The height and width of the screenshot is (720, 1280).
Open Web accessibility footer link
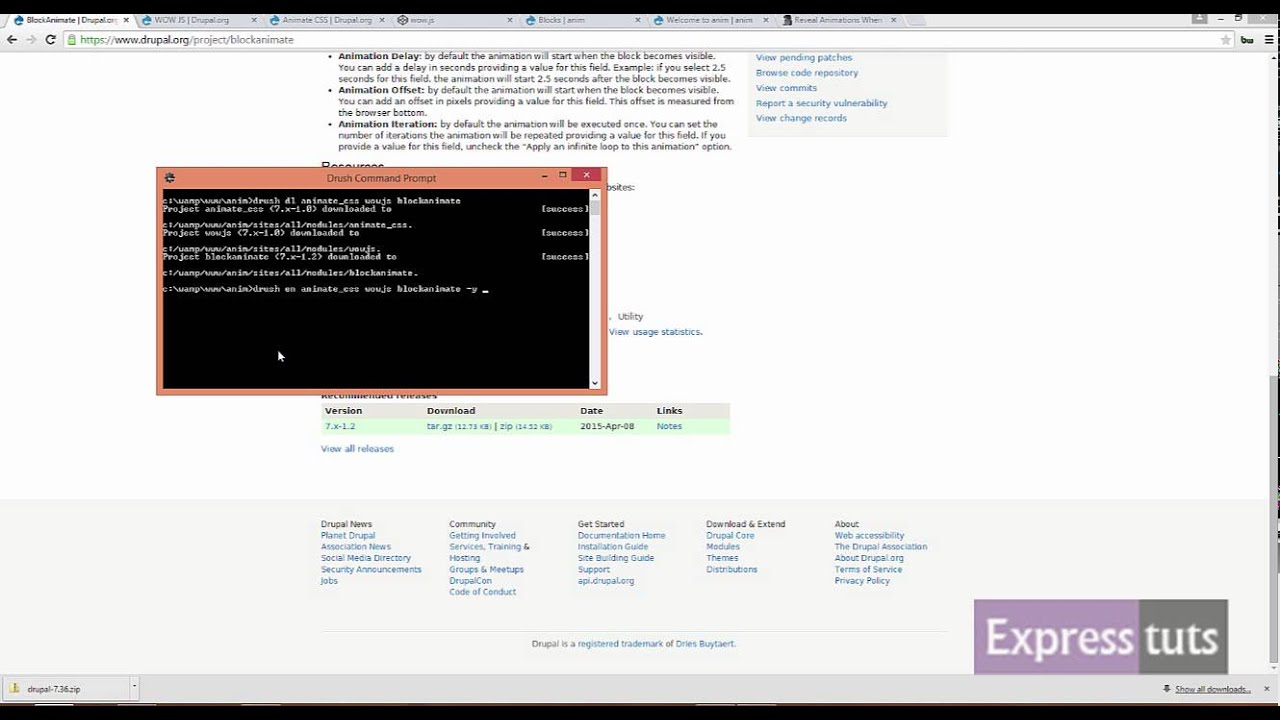(869, 536)
